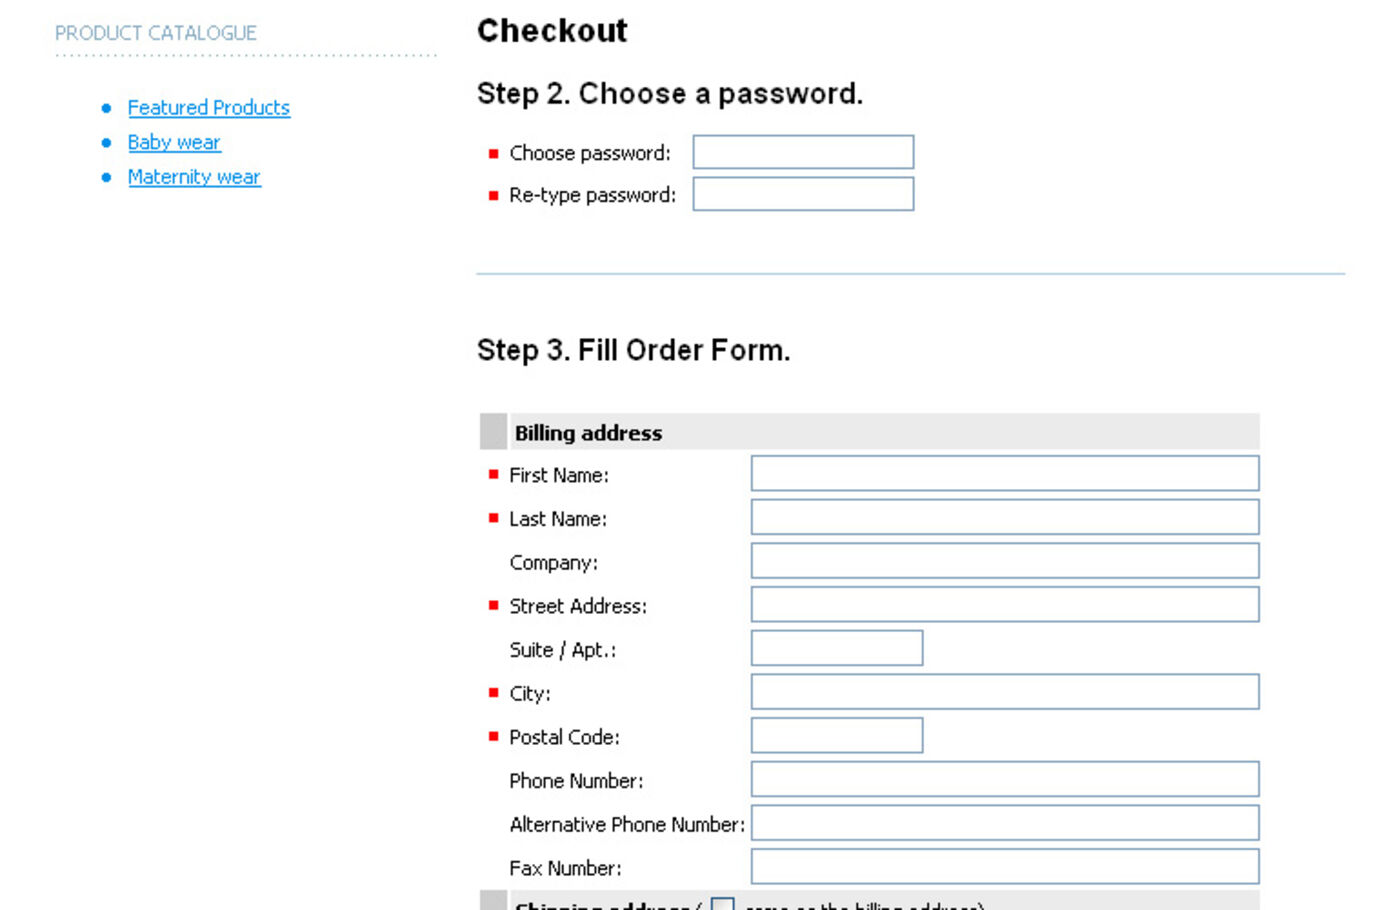This screenshot has width=1400, height=910.
Task: Click the Alternative Phone Number field
Action: (x=1004, y=823)
